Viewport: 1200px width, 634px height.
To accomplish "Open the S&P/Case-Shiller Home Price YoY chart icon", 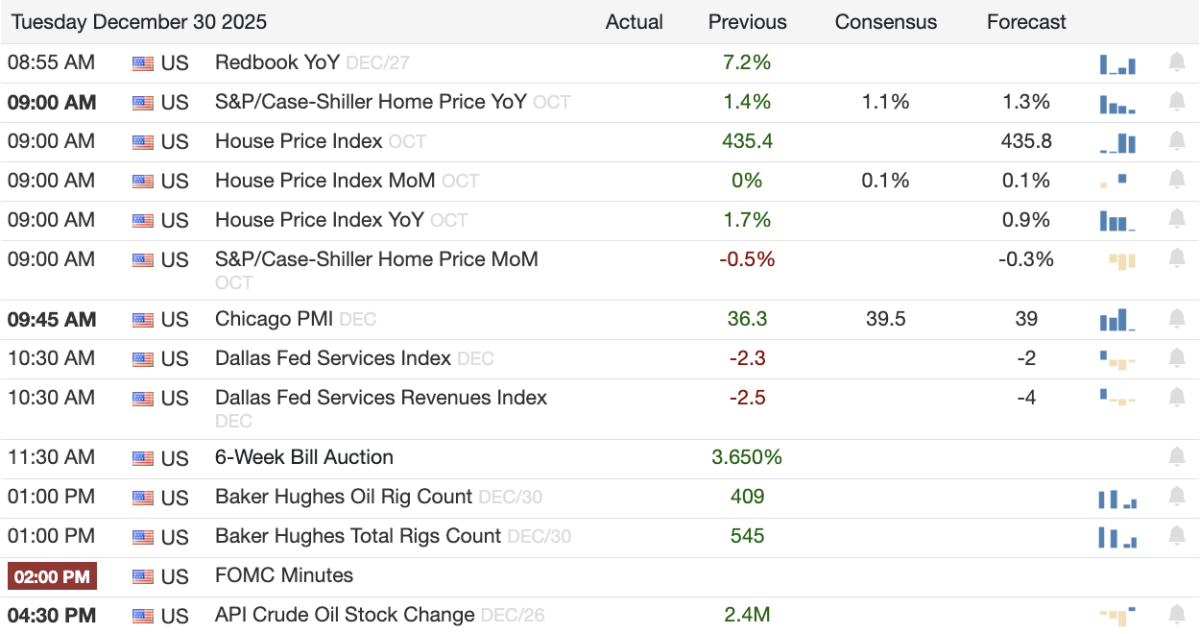I will (x=1117, y=103).
